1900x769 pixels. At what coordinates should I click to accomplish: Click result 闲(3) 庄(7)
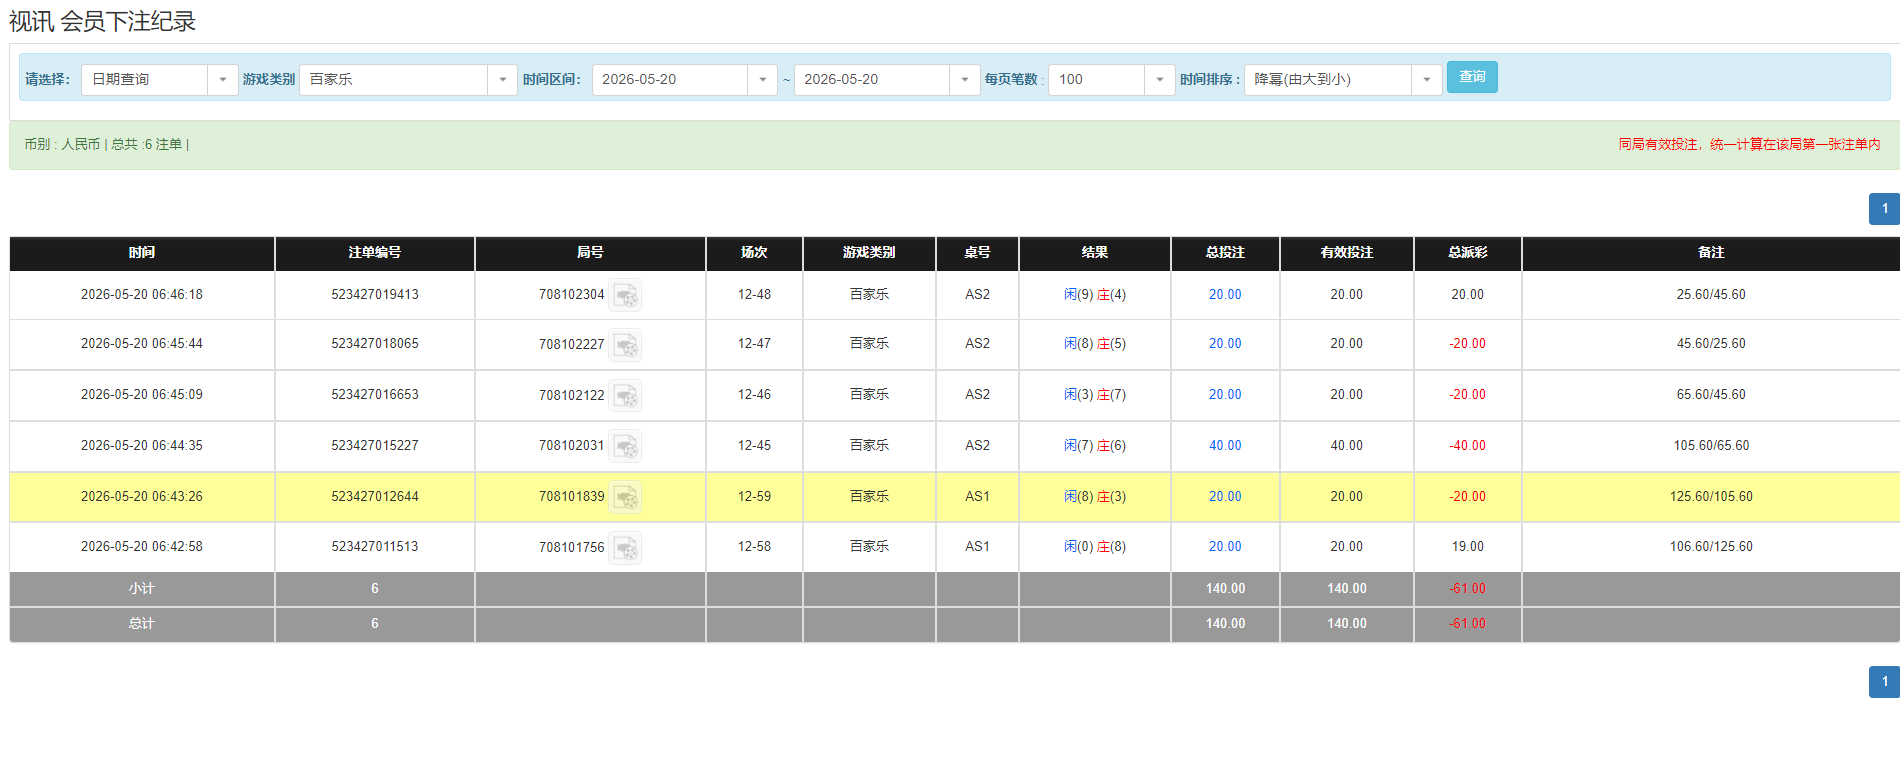tap(1095, 395)
